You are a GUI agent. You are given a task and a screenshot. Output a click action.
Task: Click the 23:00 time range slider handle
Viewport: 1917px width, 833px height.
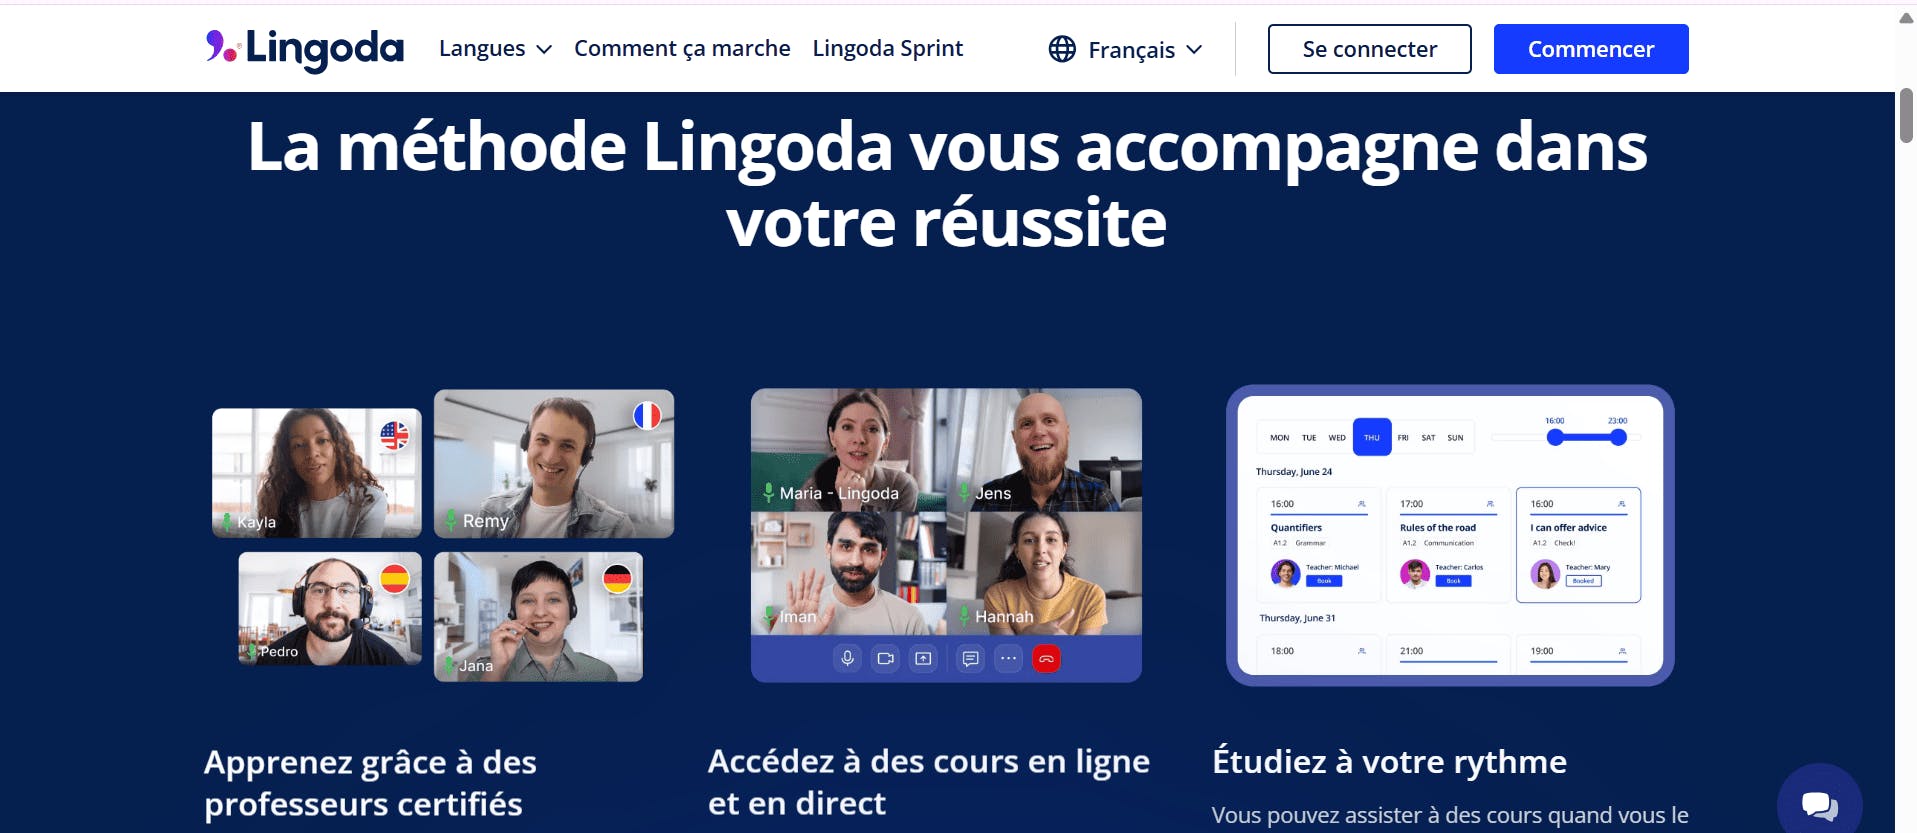click(x=1618, y=437)
